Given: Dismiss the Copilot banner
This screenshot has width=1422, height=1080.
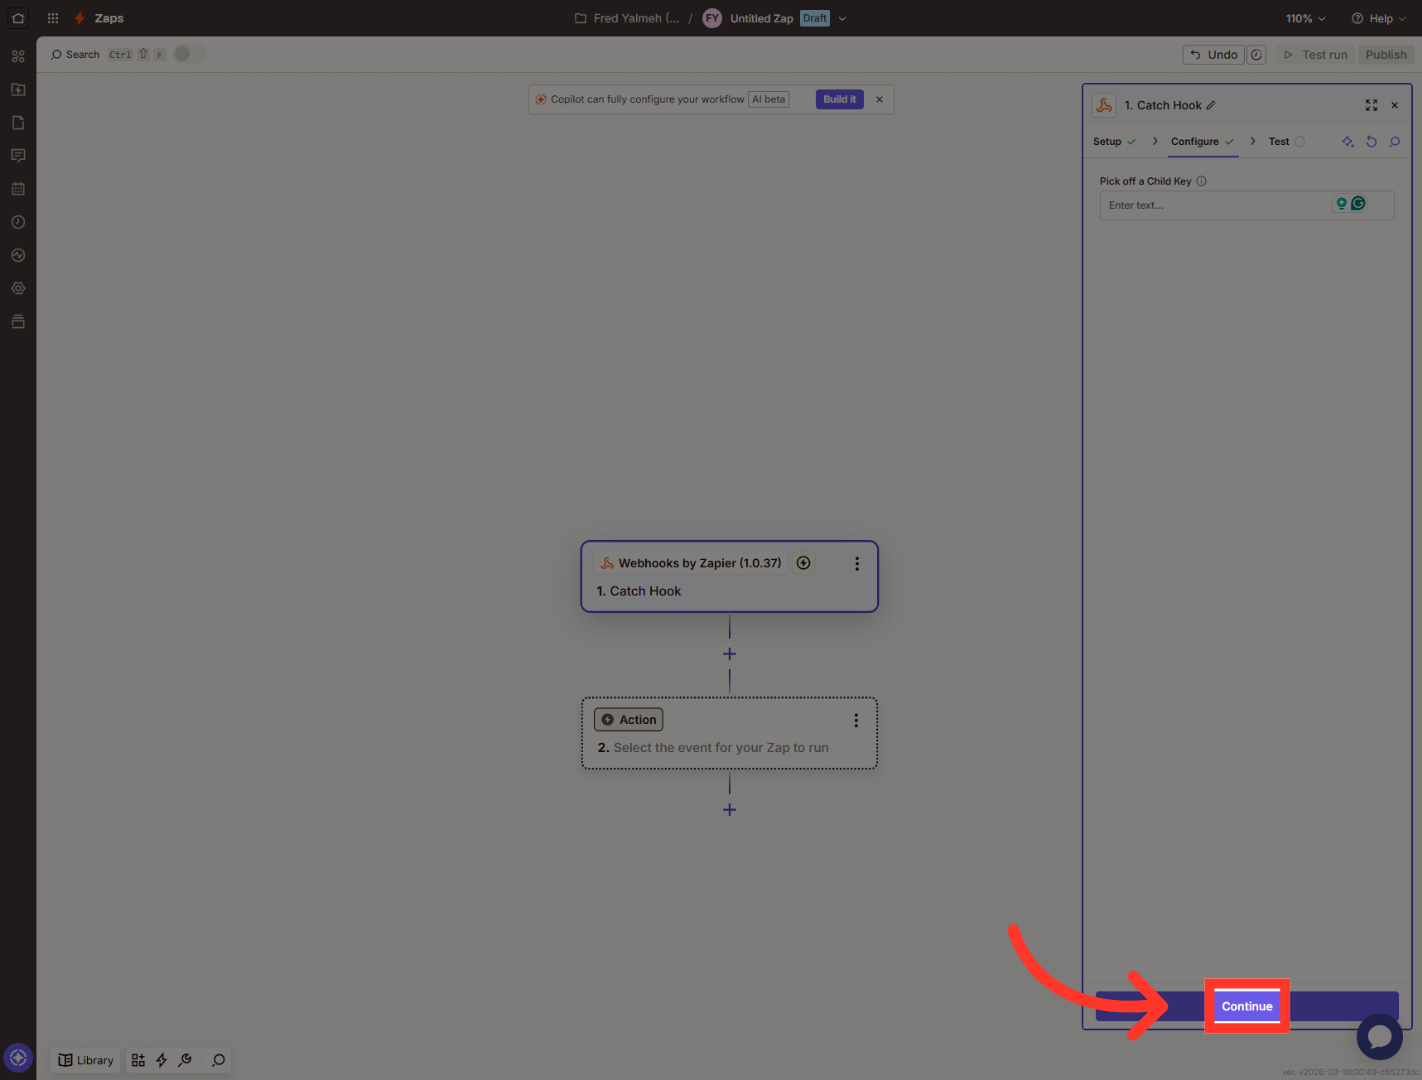Looking at the screenshot, I should 879,99.
